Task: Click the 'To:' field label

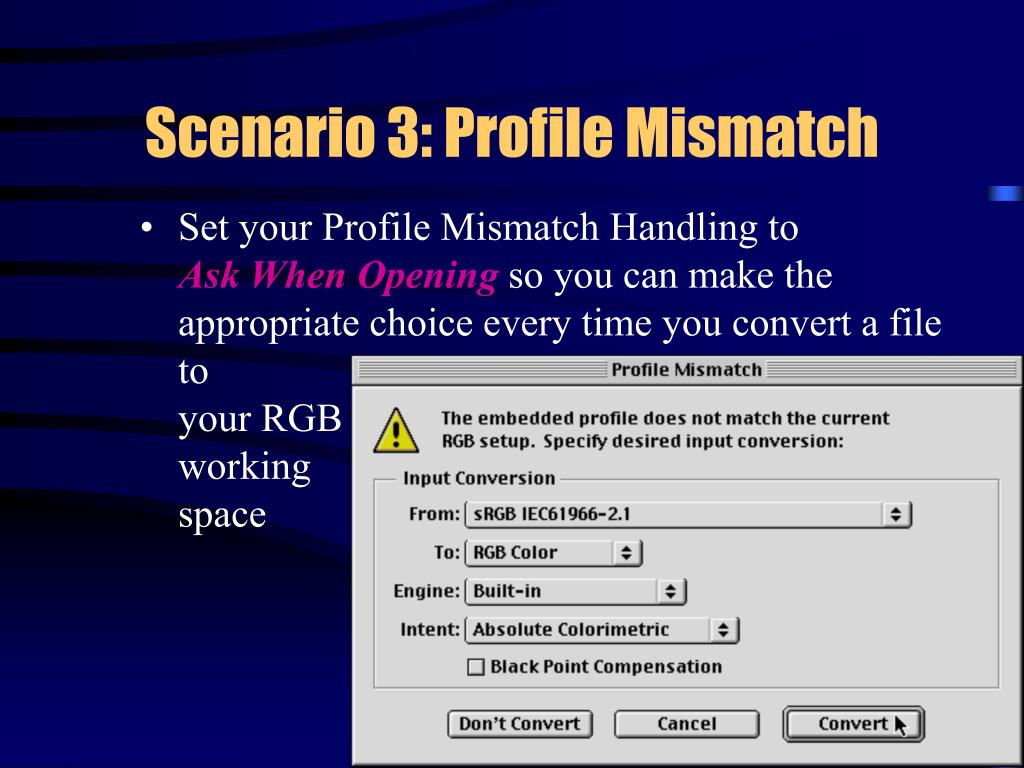Action: (x=447, y=552)
